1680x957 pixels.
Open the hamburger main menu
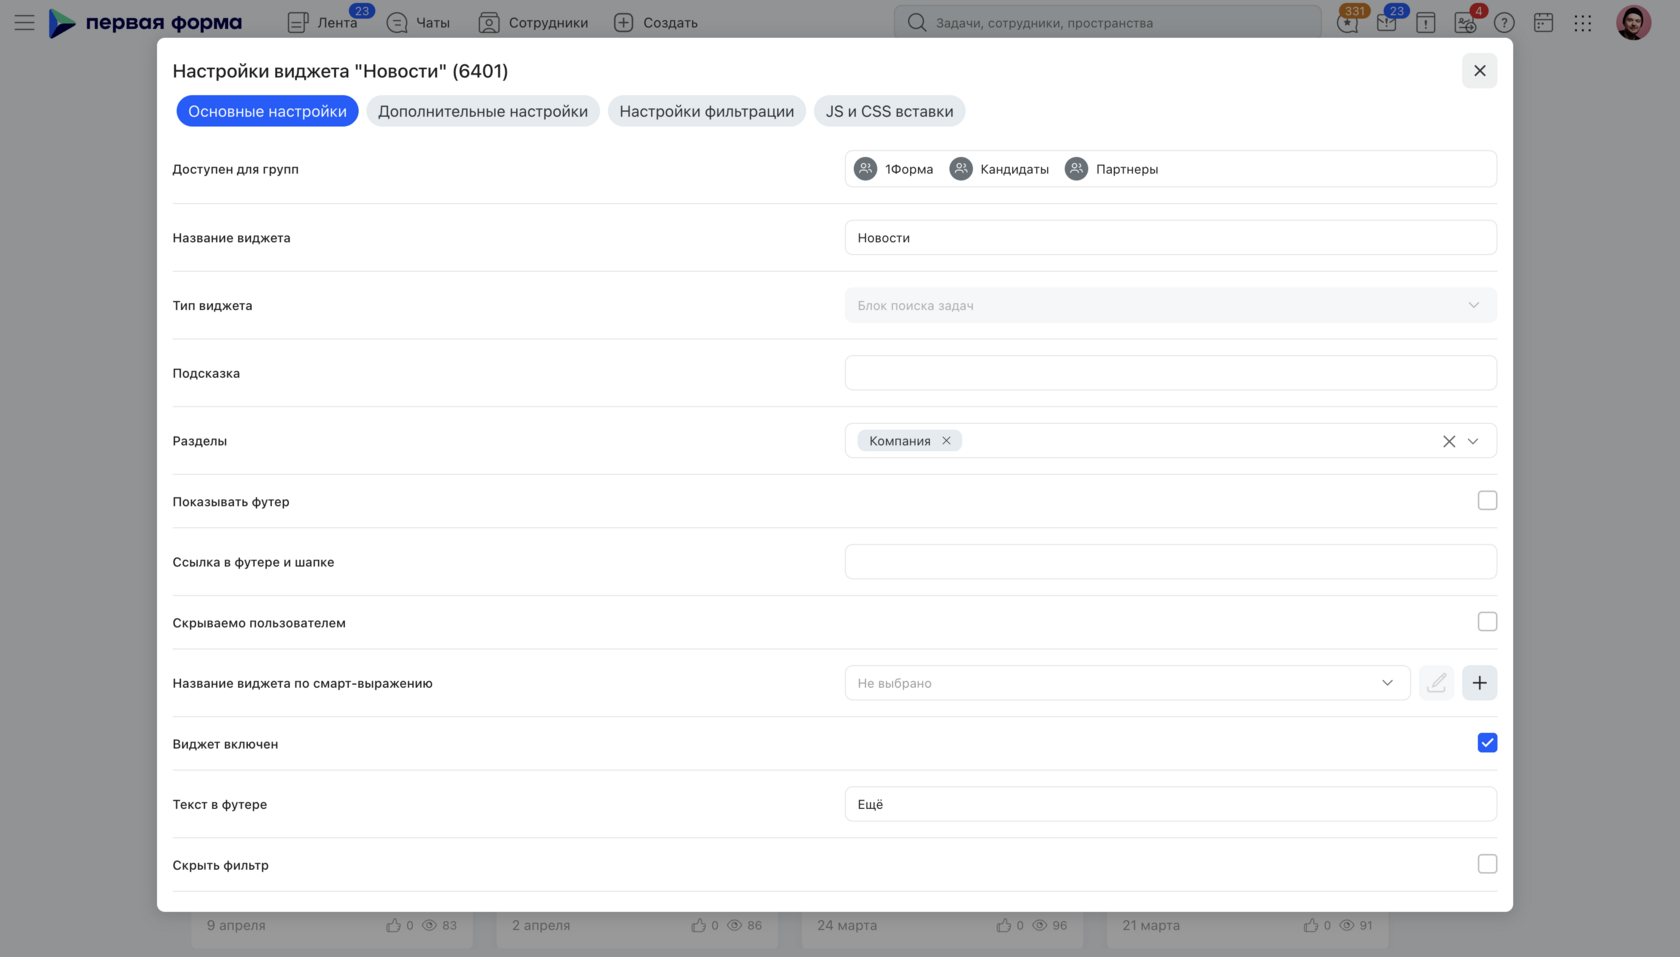coord(24,22)
